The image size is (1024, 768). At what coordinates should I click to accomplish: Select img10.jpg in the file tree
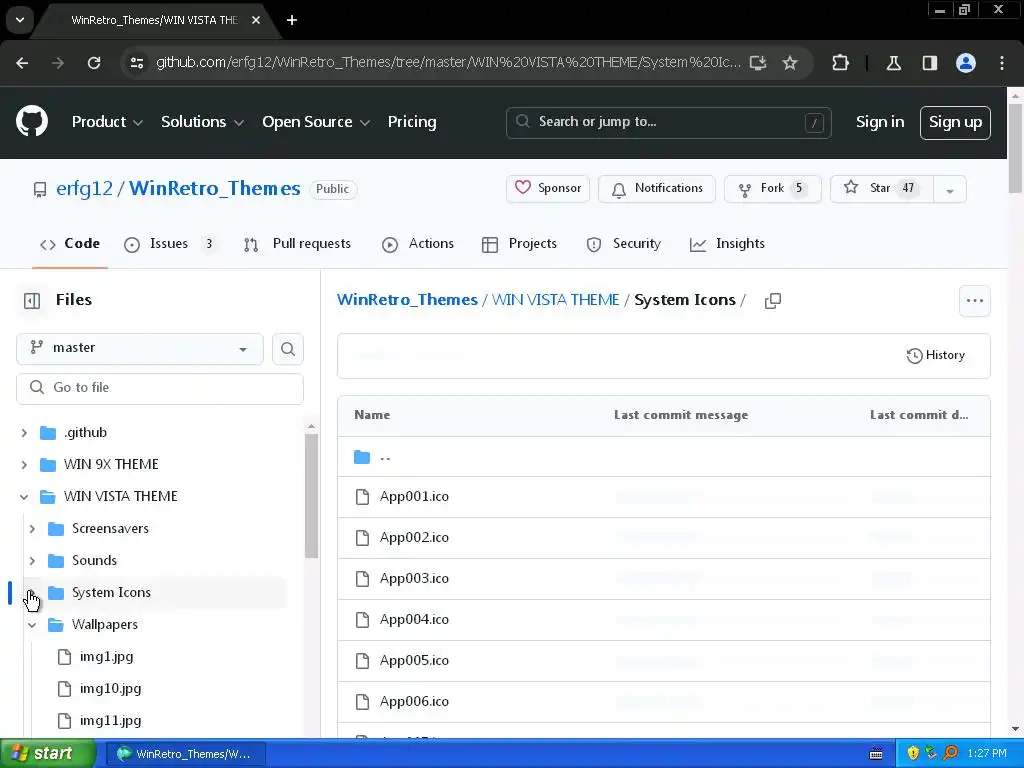110,688
